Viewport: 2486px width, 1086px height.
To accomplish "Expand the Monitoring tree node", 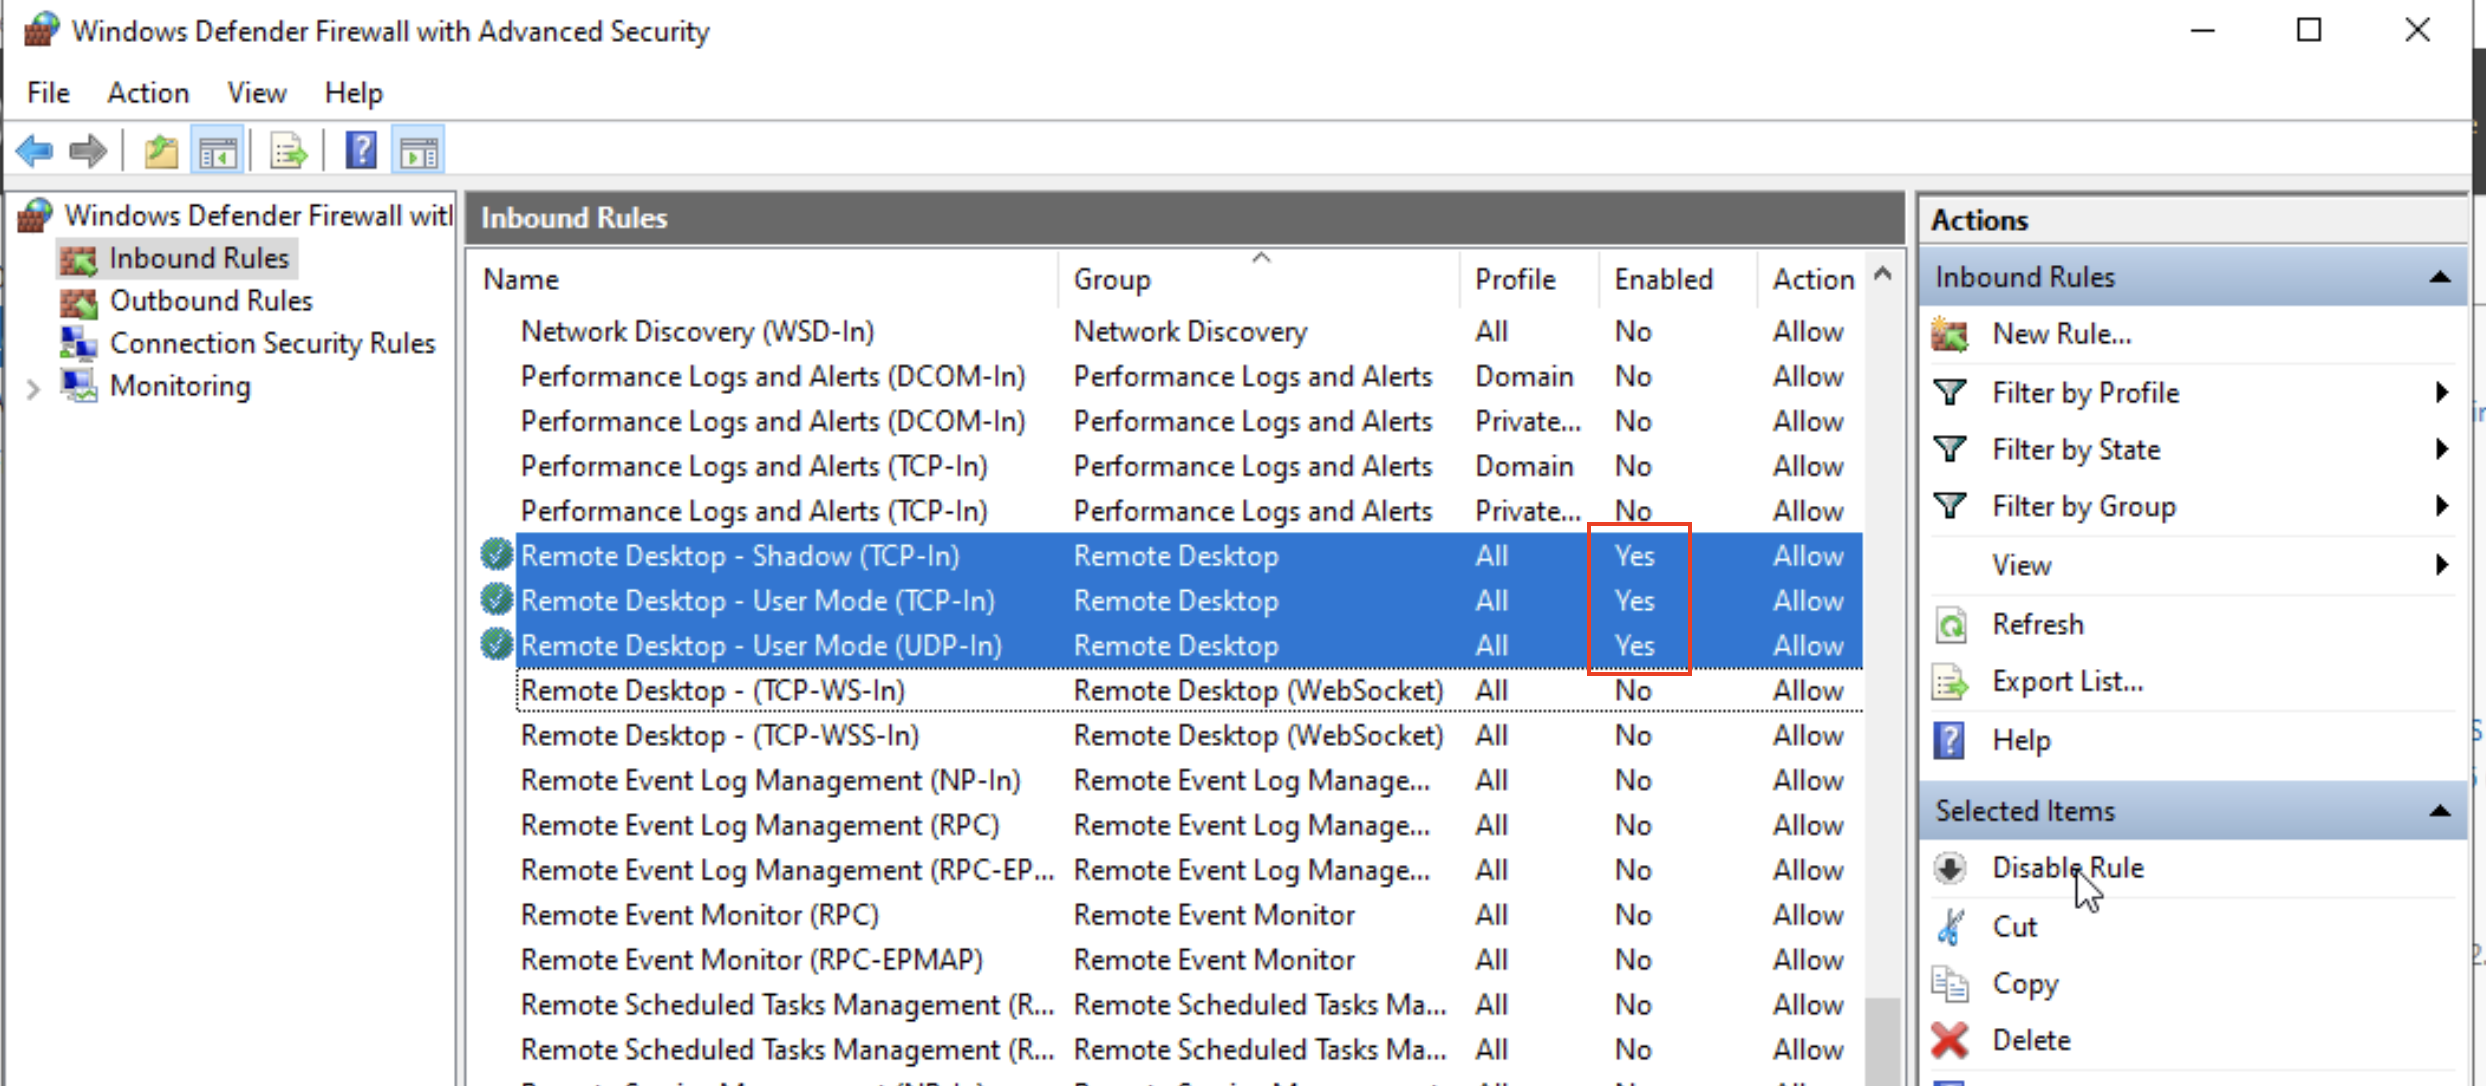I will coord(33,388).
